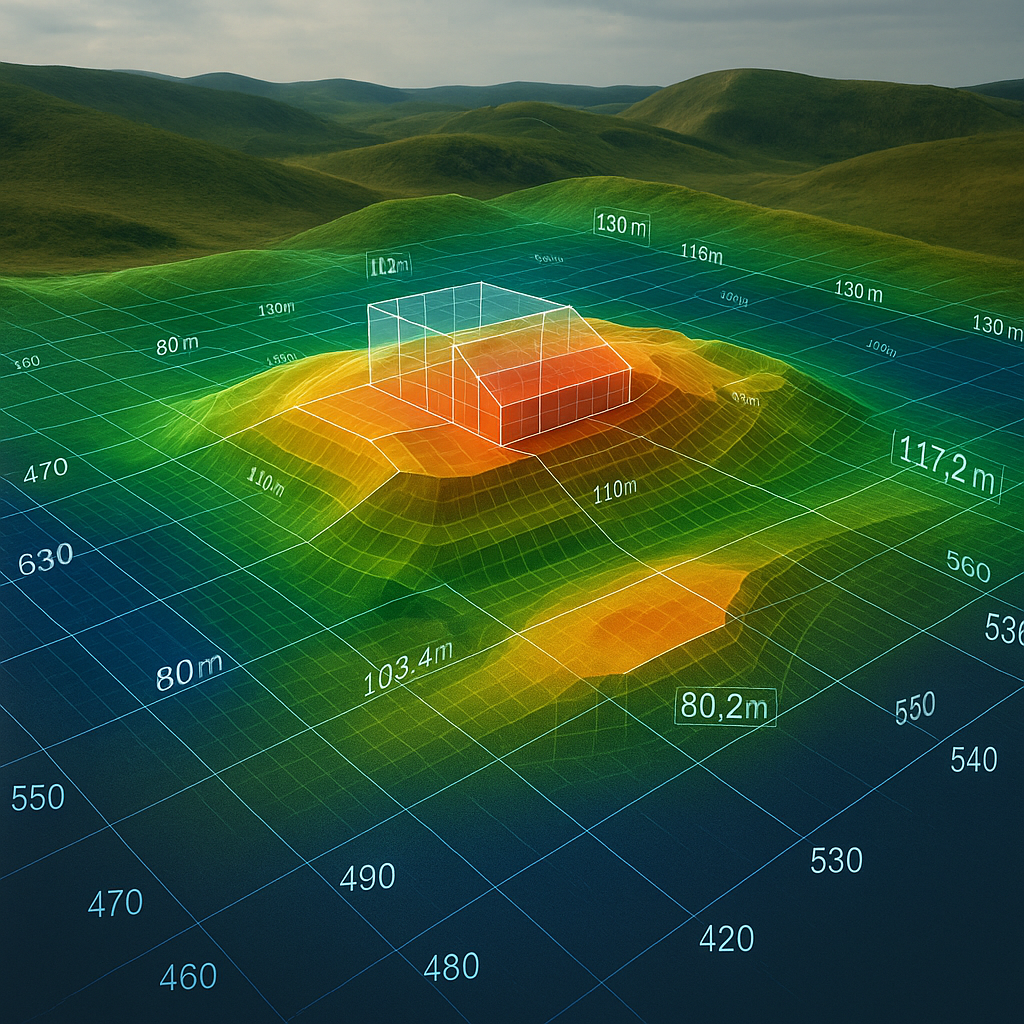Click the 630 grid coordinate label
Viewport: 1024px width, 1024px height.
tap(45, 560)
